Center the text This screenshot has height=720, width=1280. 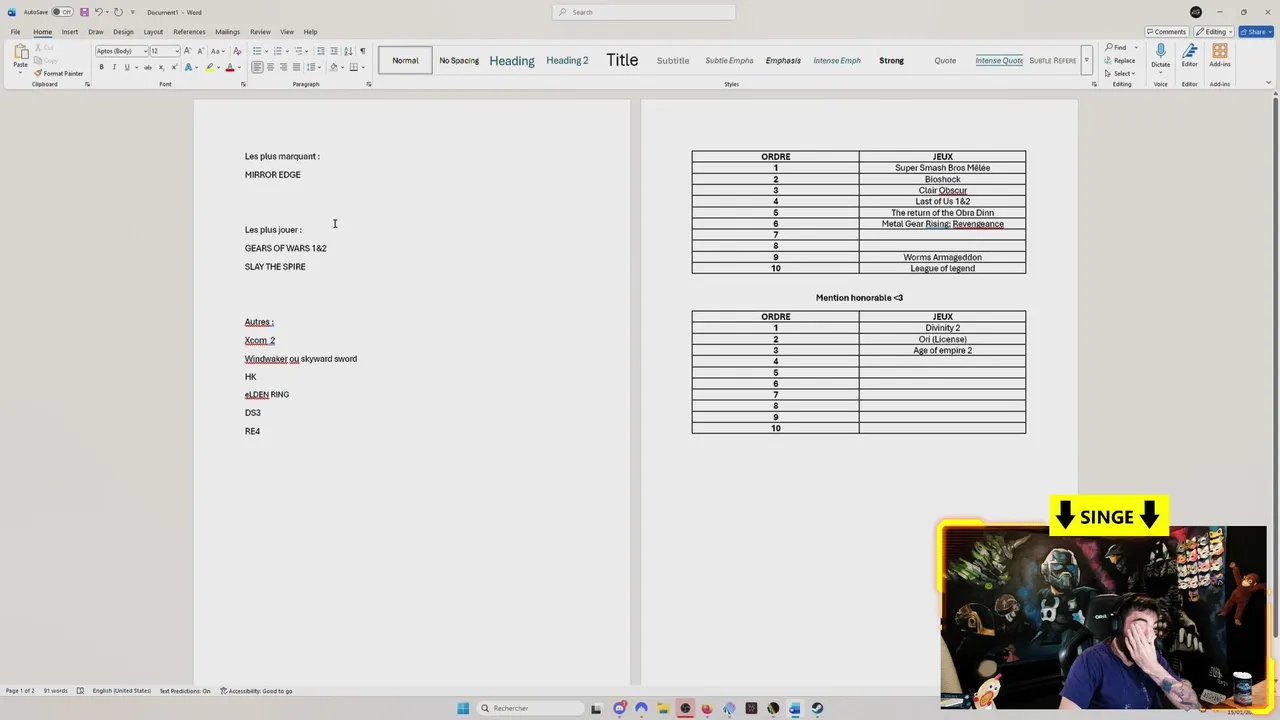click(270, 67)
